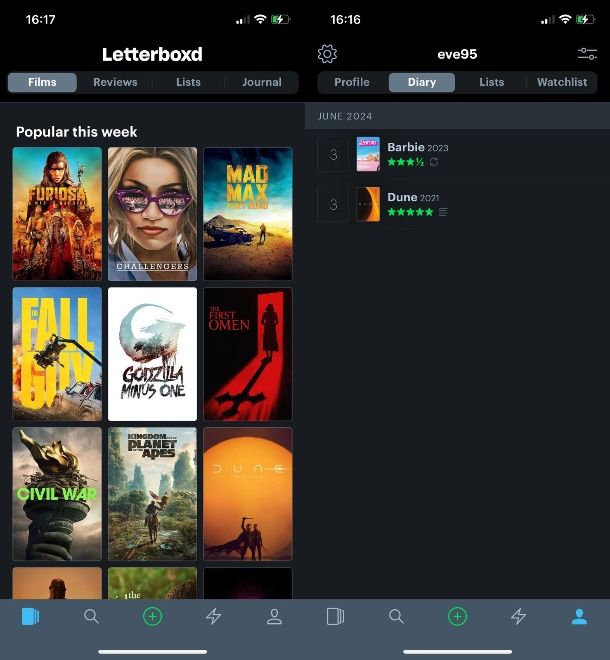610x660 pixels.
Task: Select Films tab on Letterboxd screen
Action: click(42, 82)
